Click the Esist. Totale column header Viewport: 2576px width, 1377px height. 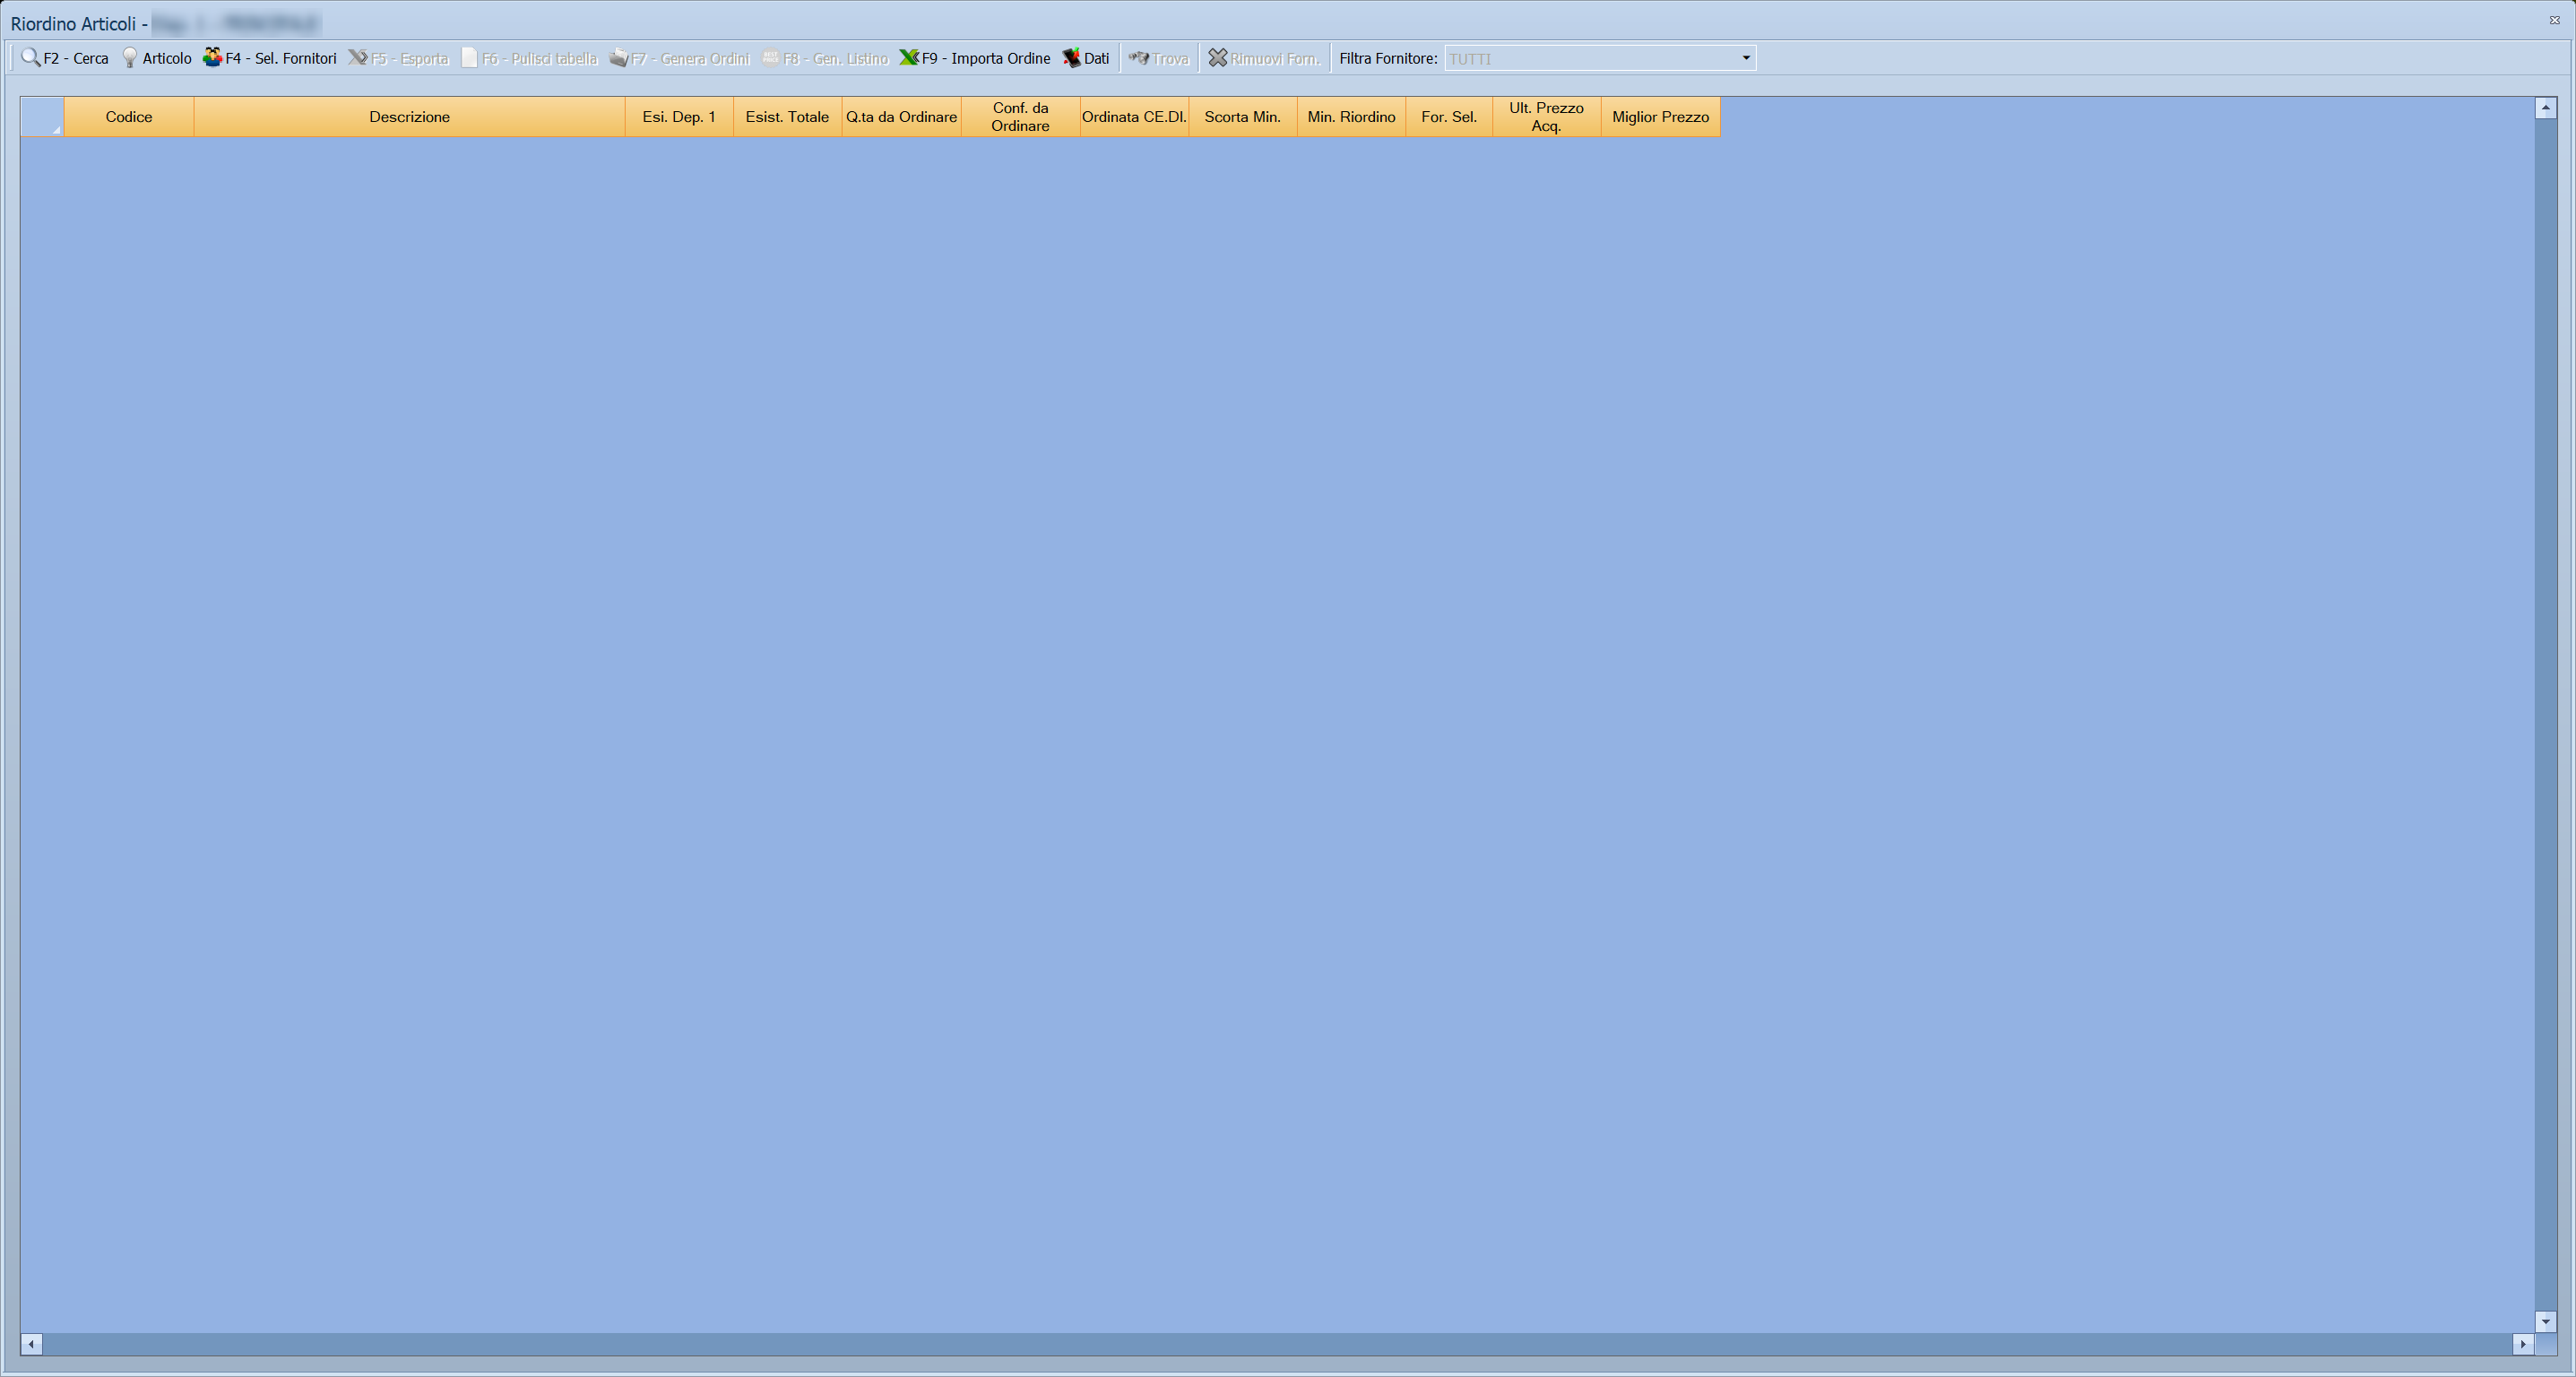[787, 117]
